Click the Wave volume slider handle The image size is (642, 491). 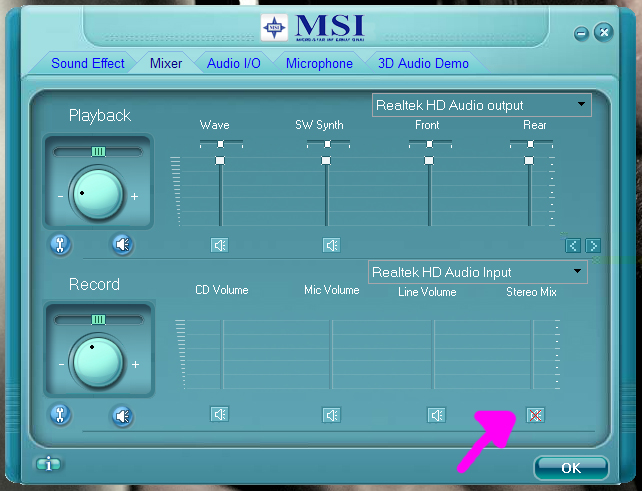click(x=220, y=161)
